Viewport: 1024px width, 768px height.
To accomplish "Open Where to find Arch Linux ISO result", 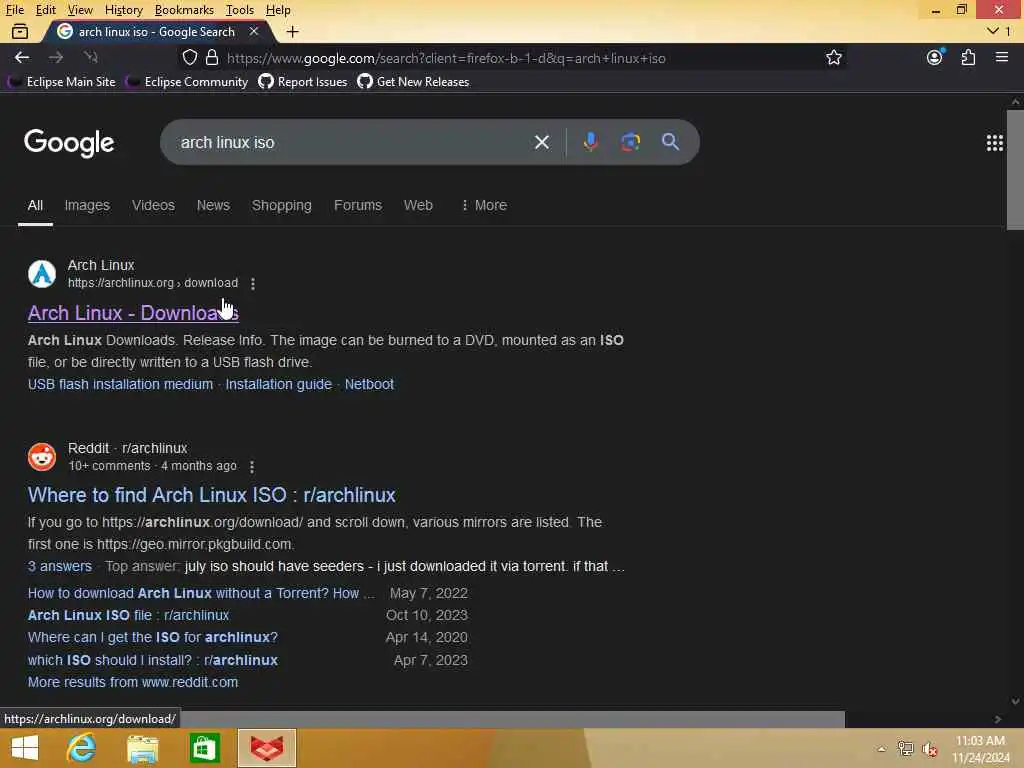I will coord(212,495).
